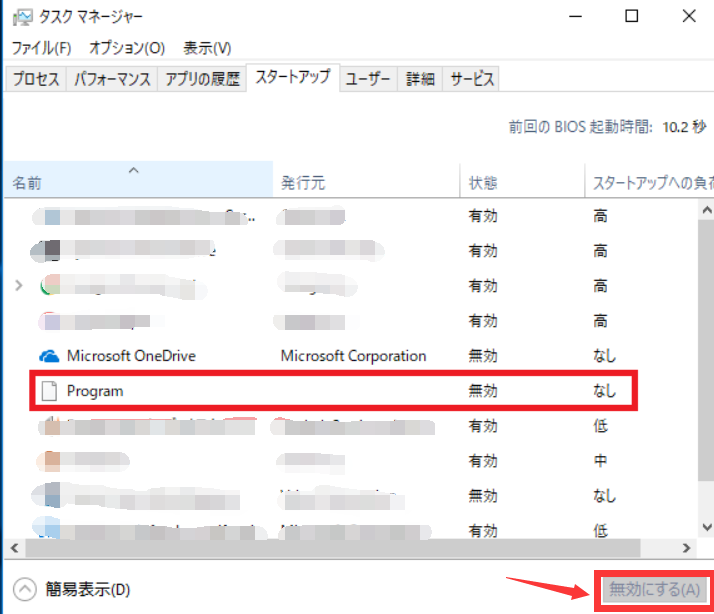Viewport: 714px width, 614px height.
Task: Switch to the パフォーマンス tab
Action: 112,79
